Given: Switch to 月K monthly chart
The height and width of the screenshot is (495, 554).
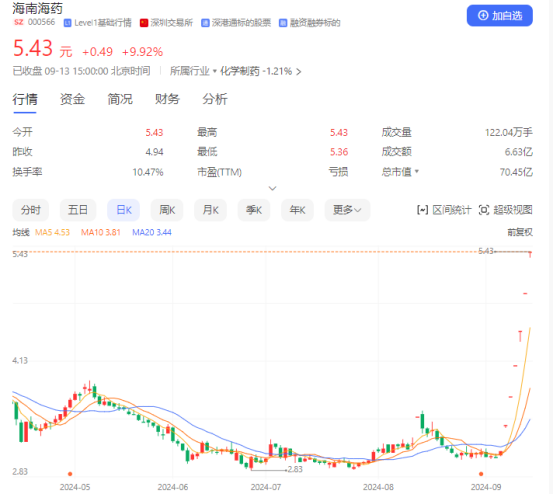Looking at the screenshot, I should (x=211, y=210).
